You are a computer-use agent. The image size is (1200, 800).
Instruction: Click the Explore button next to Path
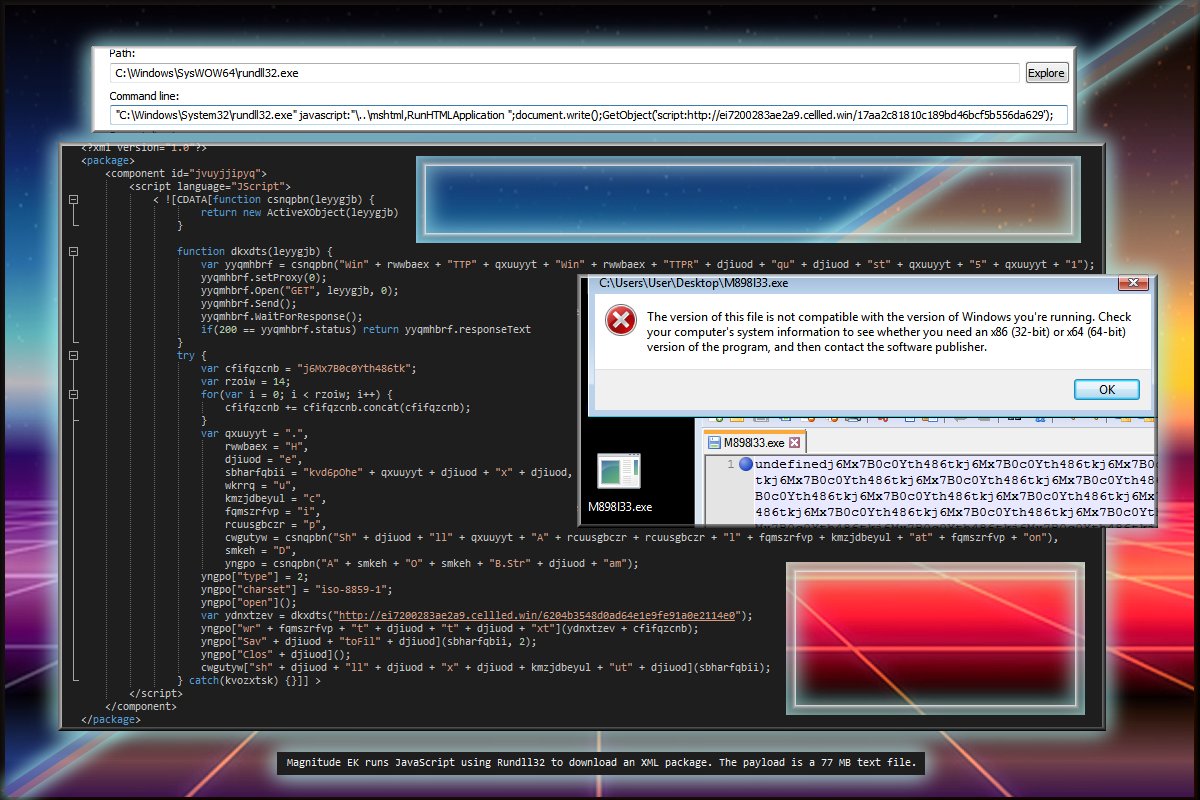(1047, 73)
